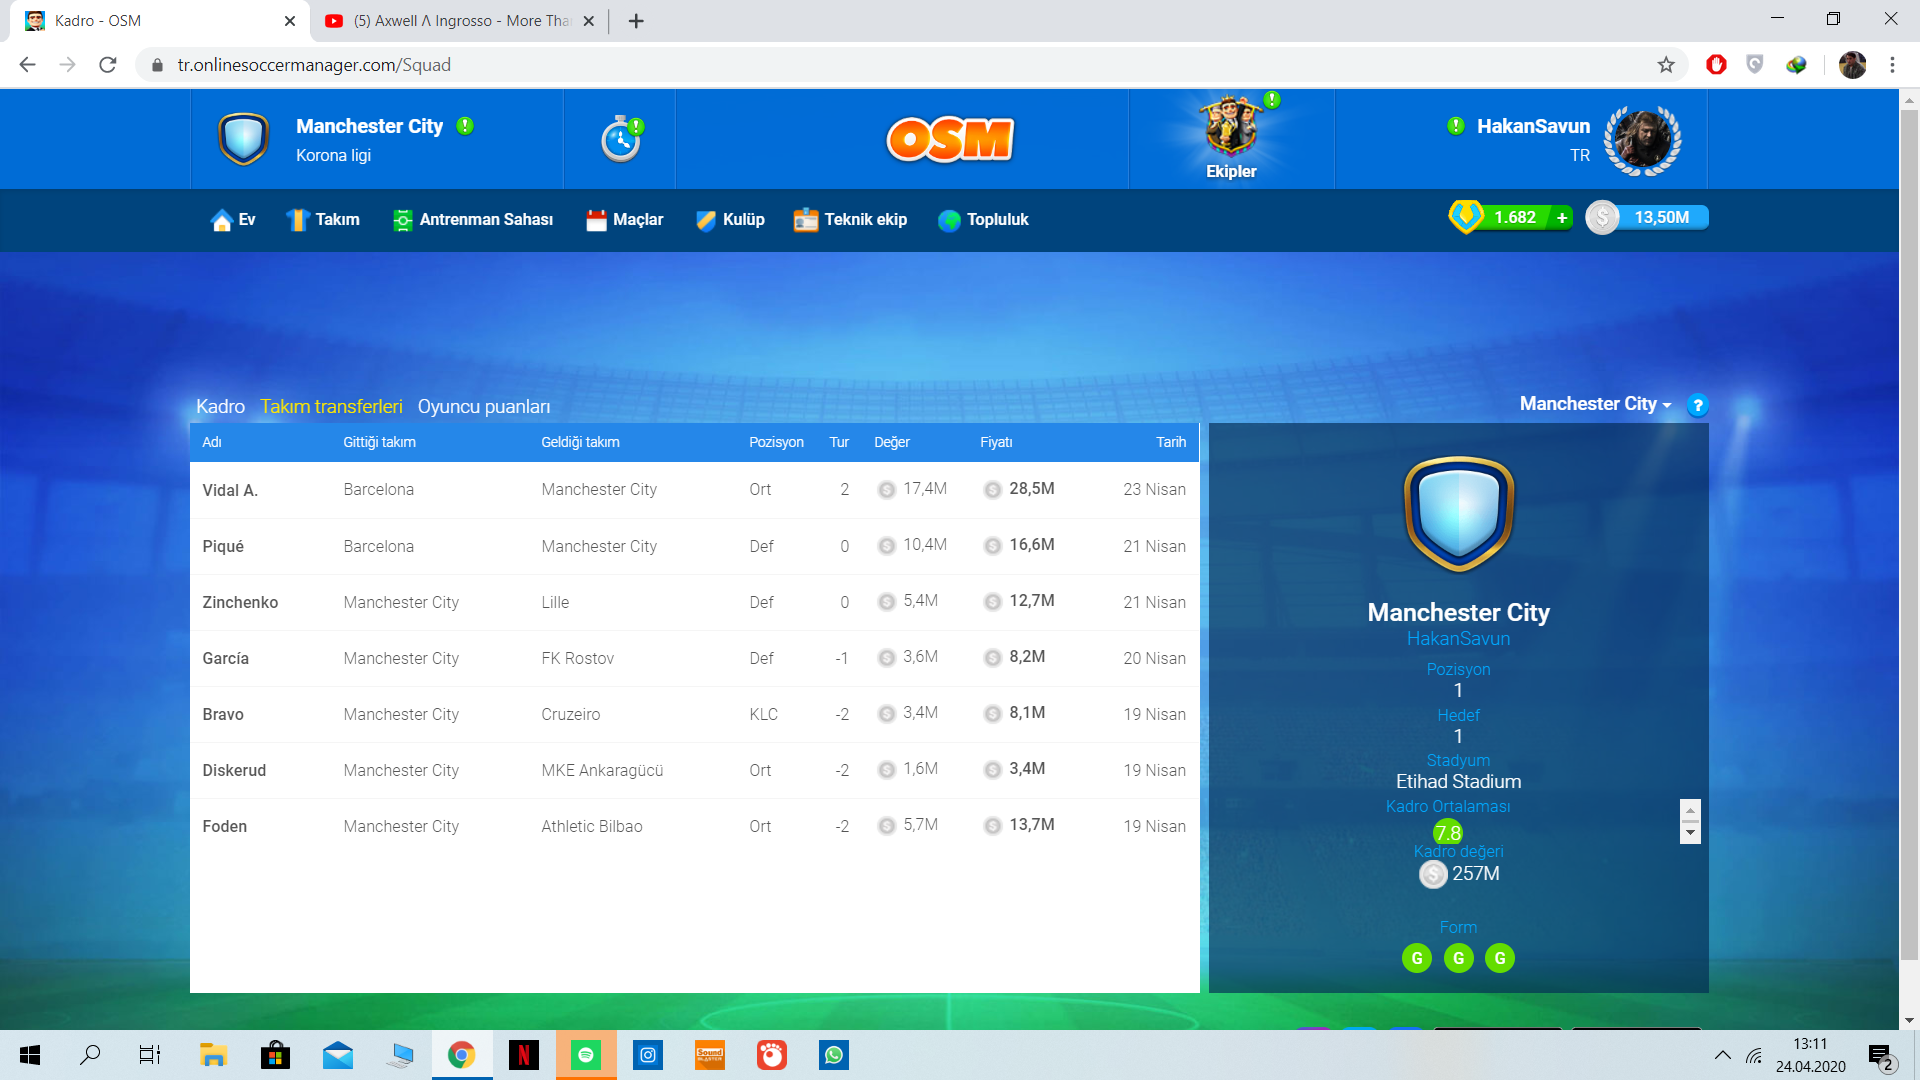Click panel scroll down arrow
The width and height of the screenshot is (1920, 1080).
1690,832
